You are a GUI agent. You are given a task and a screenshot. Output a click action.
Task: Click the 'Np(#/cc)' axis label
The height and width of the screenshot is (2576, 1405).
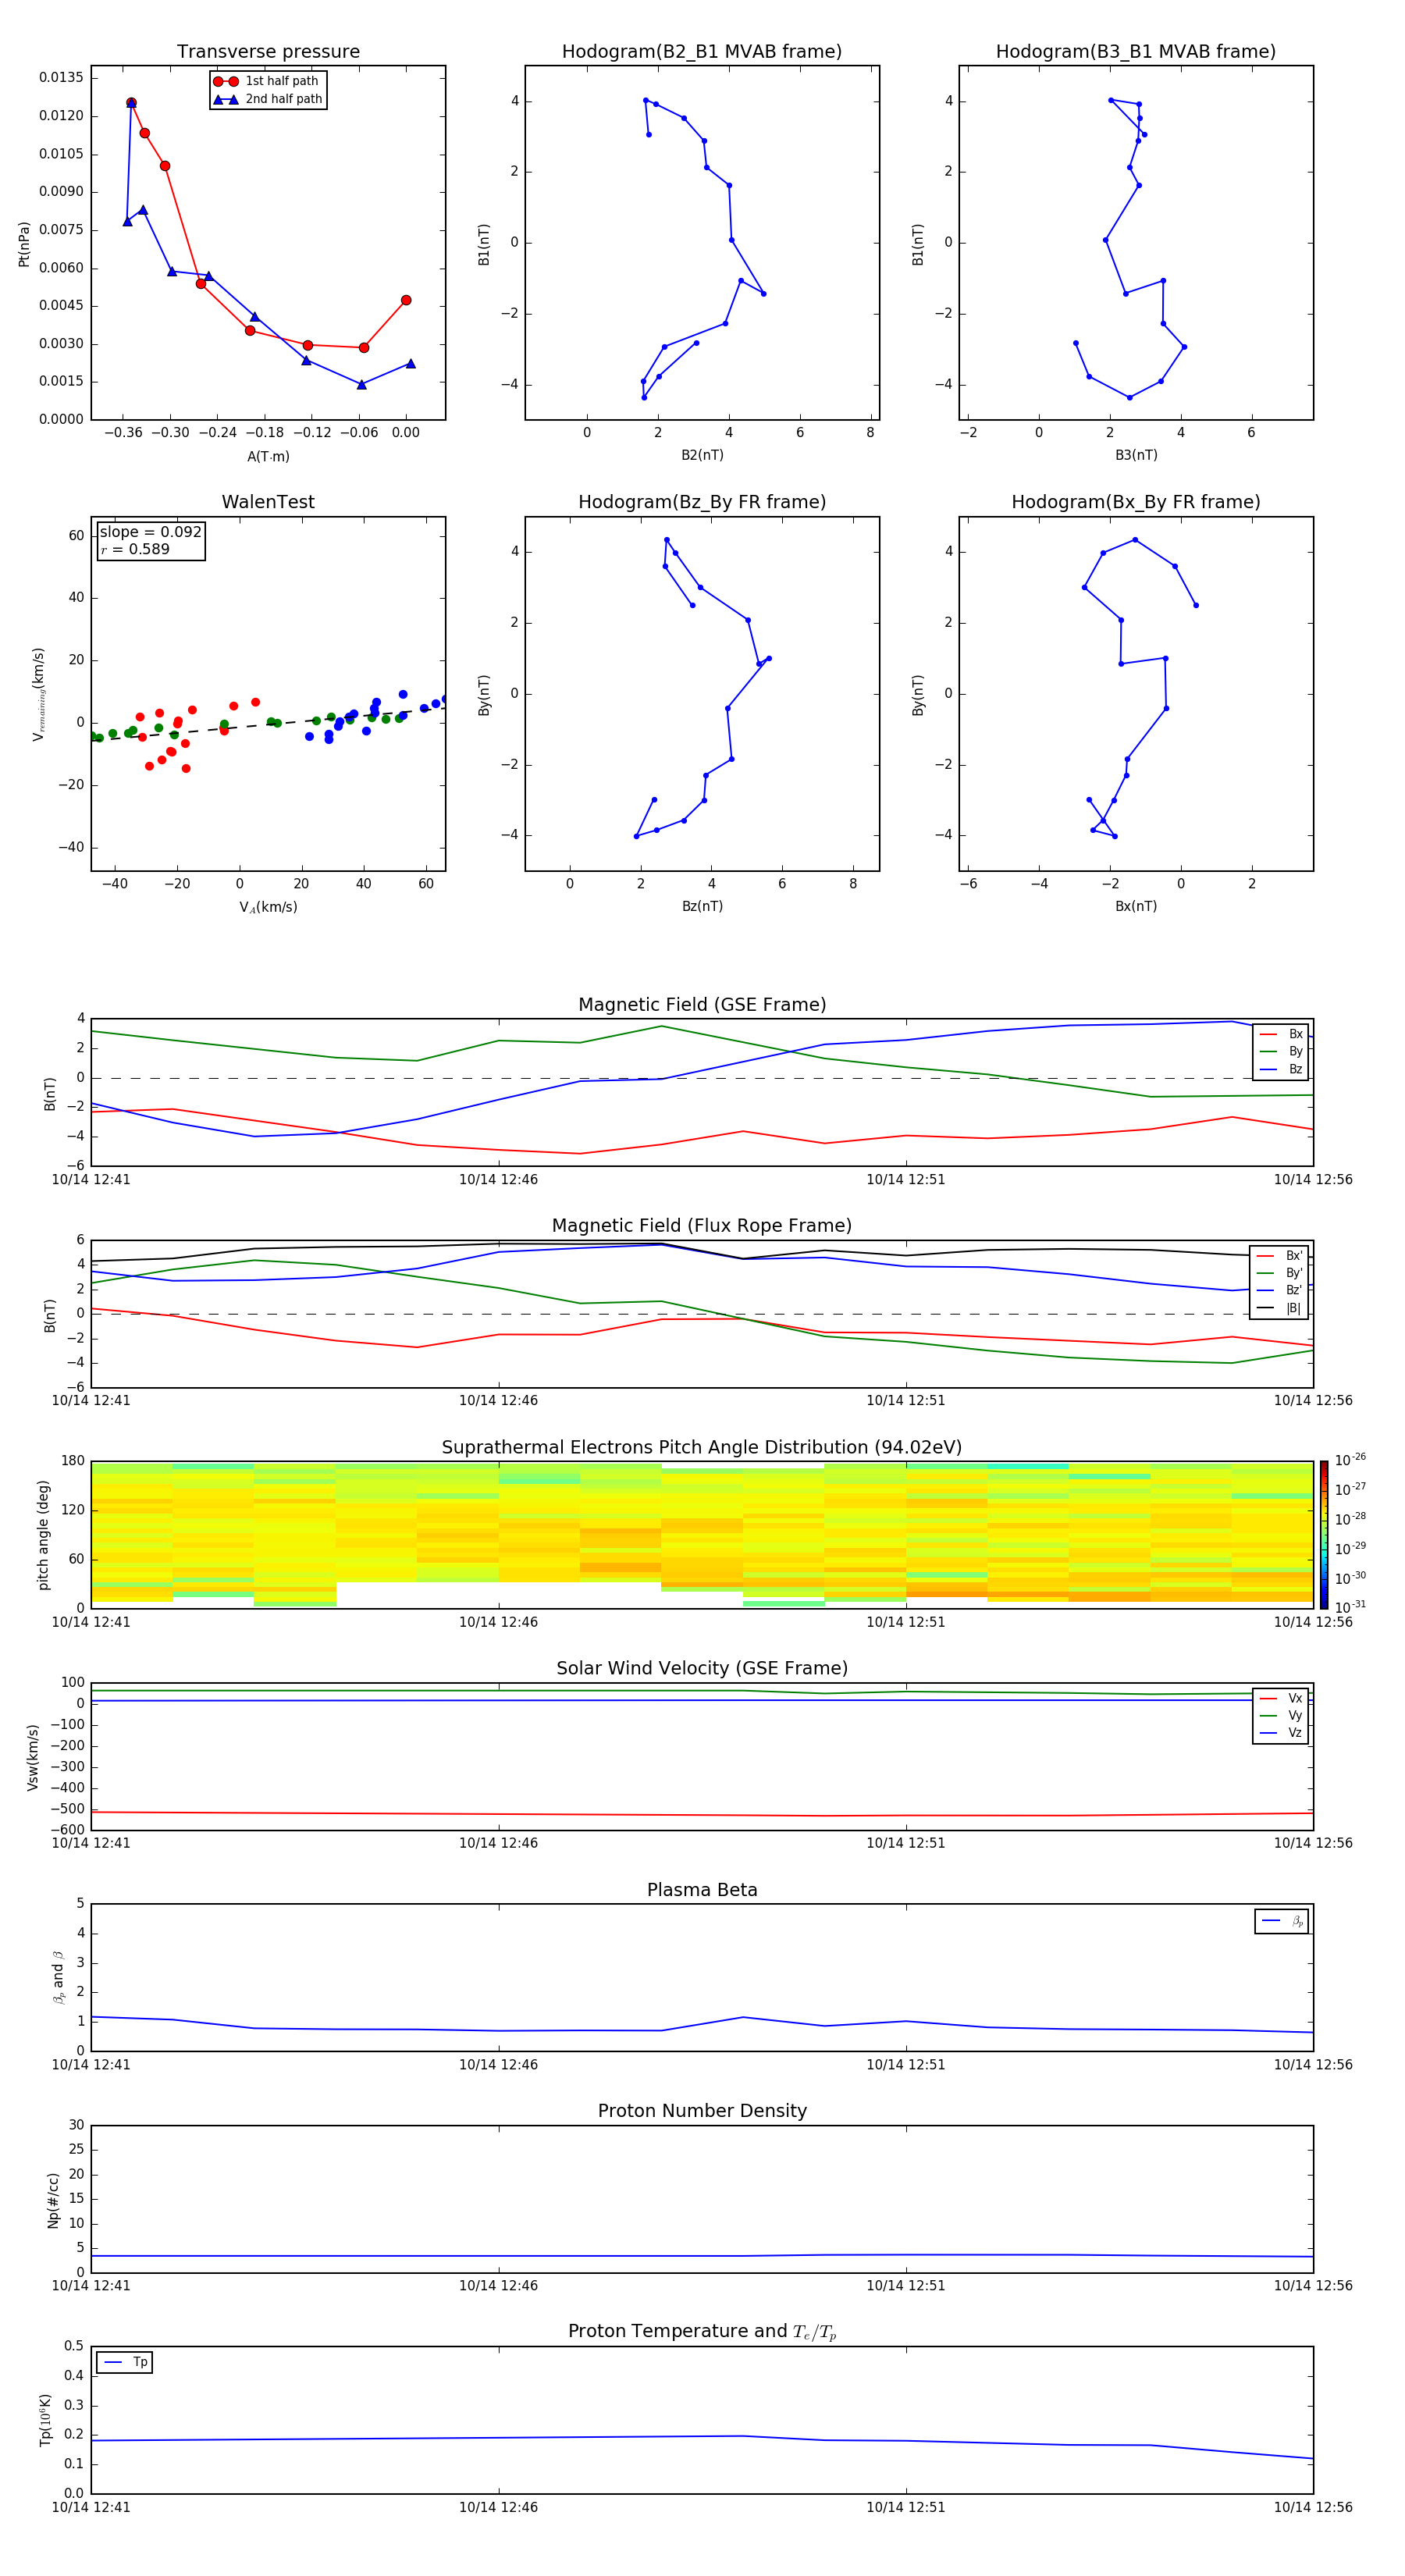click(53, 2200)
